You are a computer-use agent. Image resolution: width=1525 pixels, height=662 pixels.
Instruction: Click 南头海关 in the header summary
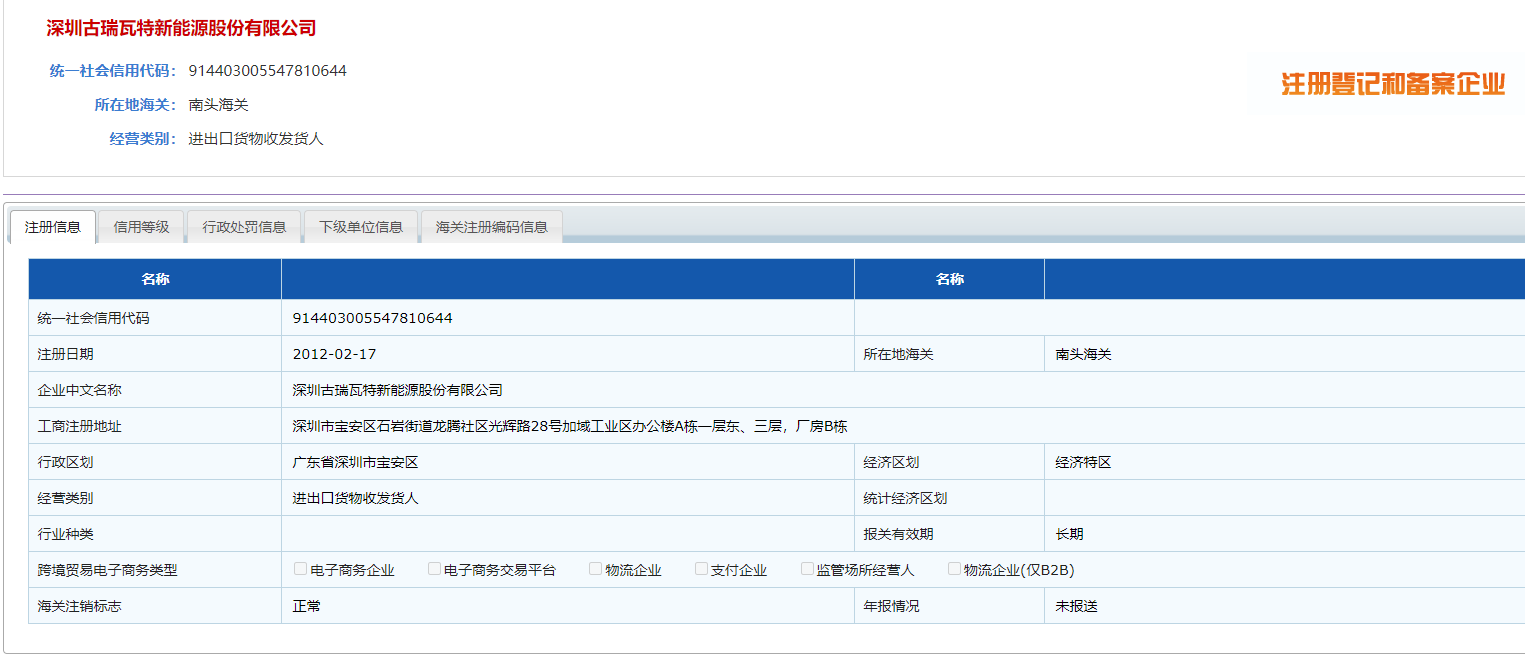(218, 105)
